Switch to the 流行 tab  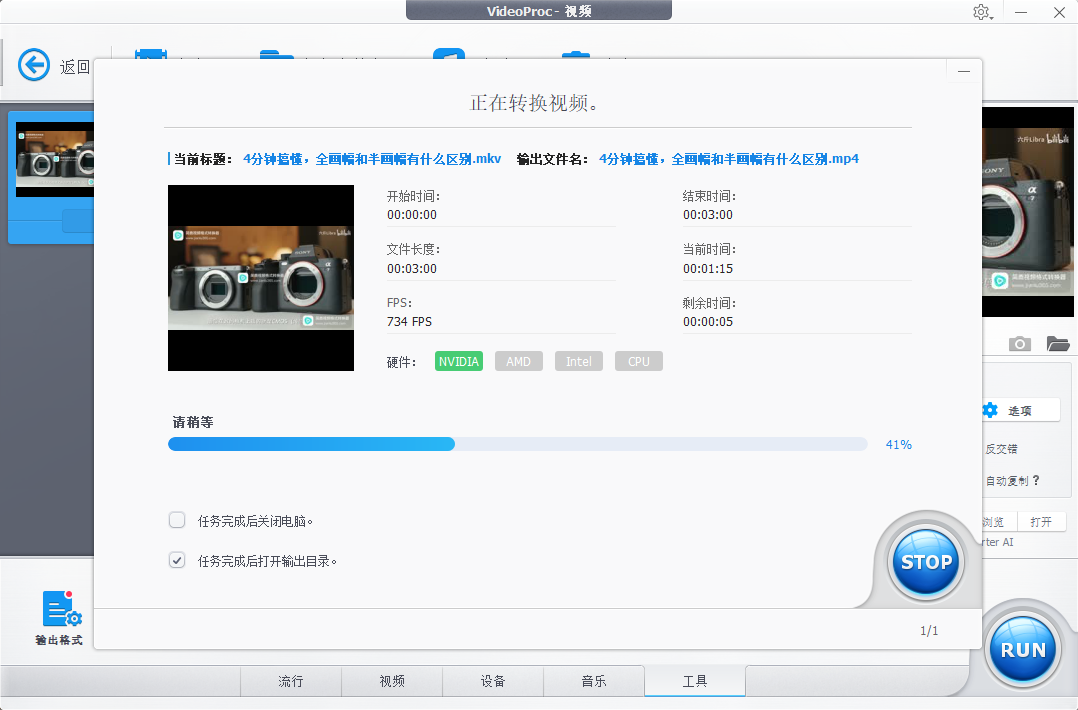coord(290,681)
